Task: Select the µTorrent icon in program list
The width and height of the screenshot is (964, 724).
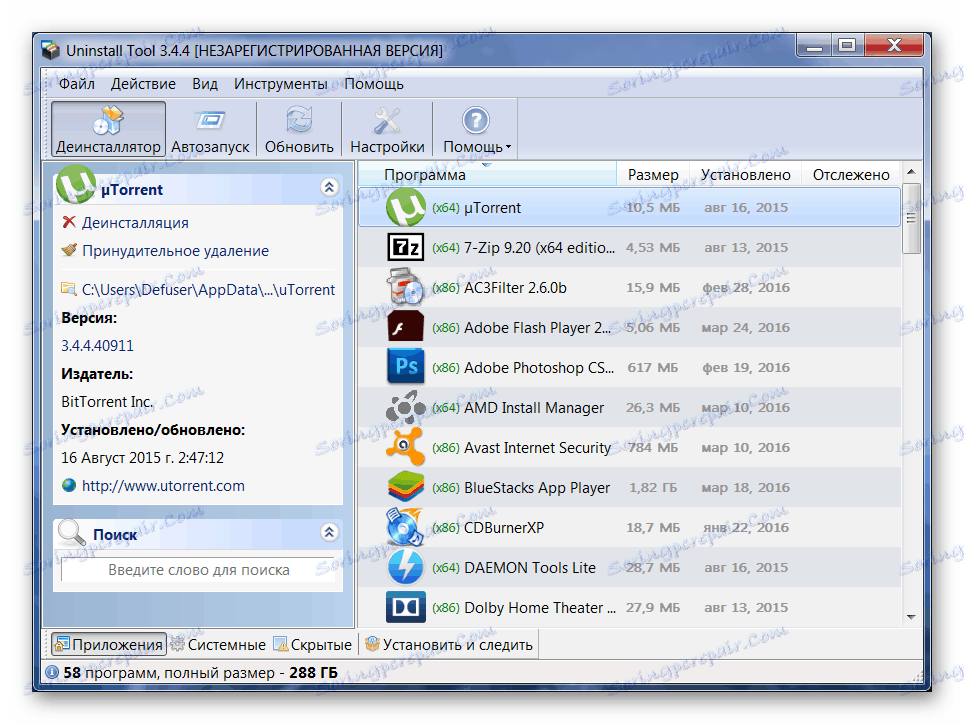Action: pyautogui.click(x=406, y=208)
